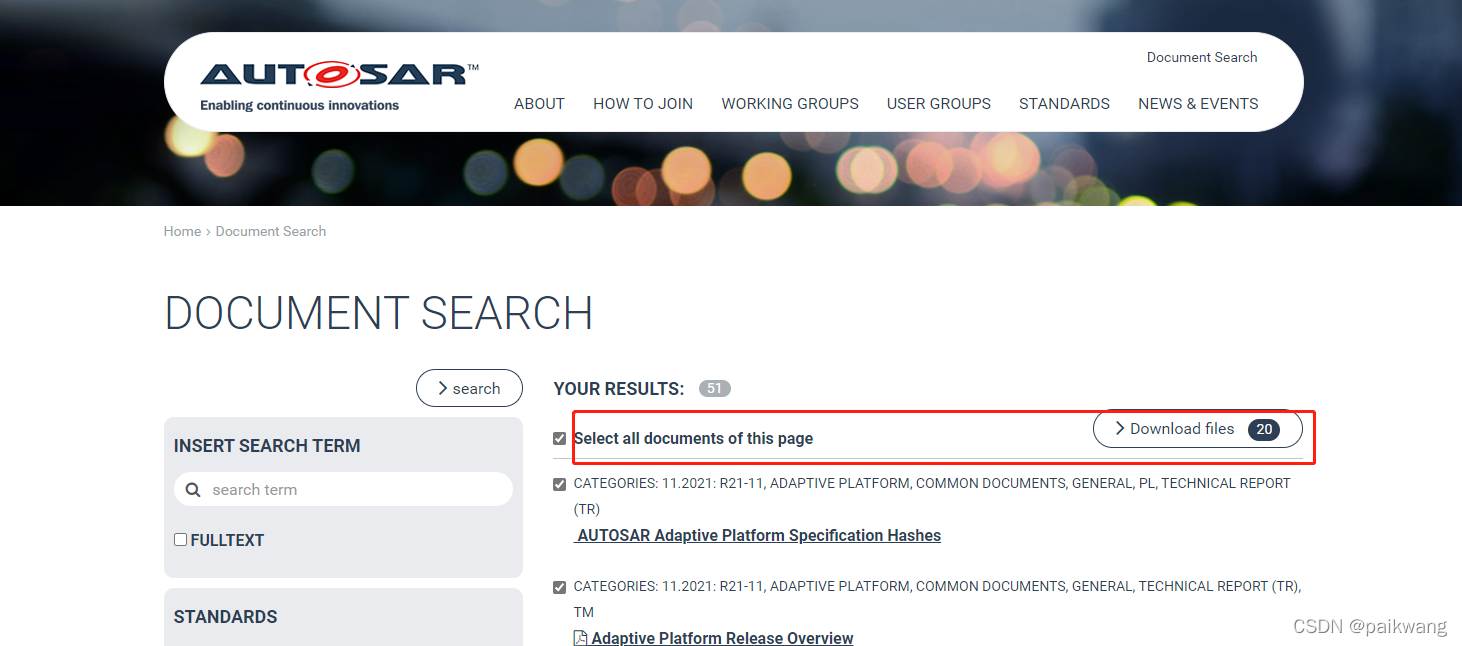The height and width of the screenshot is (646, 1462).
Task: Click the INSERT SEARCH TERM heading
Action: coord(267,446)
